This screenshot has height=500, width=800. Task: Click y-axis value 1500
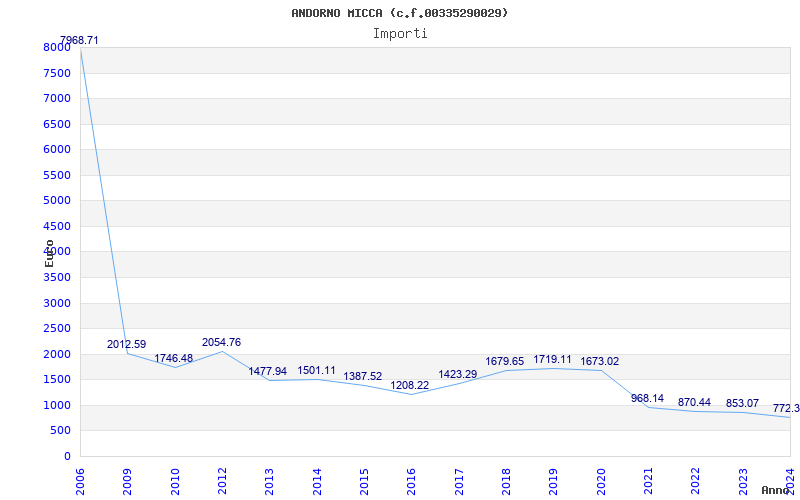[57, 380]
